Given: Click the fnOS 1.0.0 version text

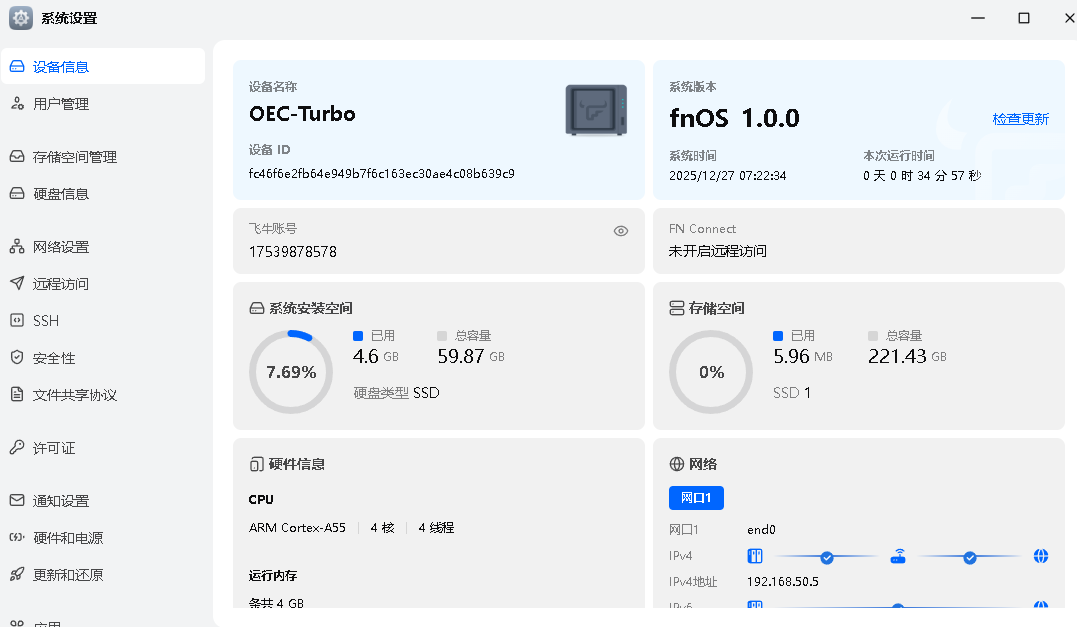Looking at the screenshot, I should point(734,118).
